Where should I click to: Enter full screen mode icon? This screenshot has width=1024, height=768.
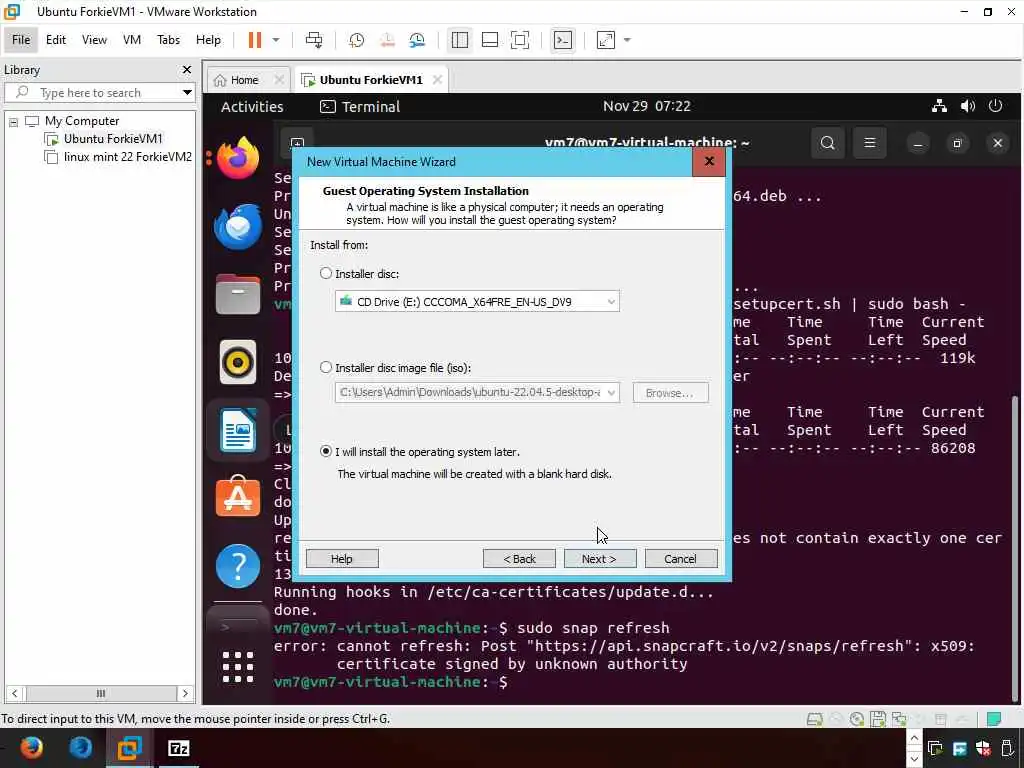(520, 40)
